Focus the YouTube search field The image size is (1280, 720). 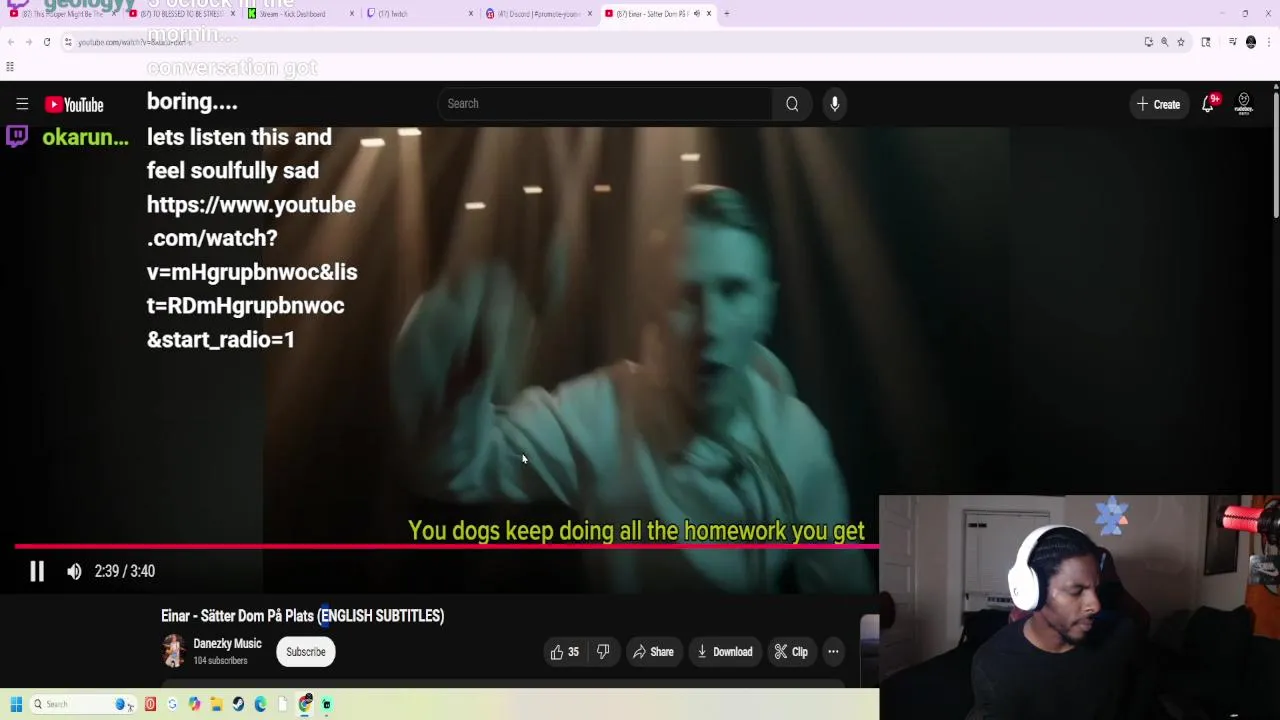pos(605,104)
